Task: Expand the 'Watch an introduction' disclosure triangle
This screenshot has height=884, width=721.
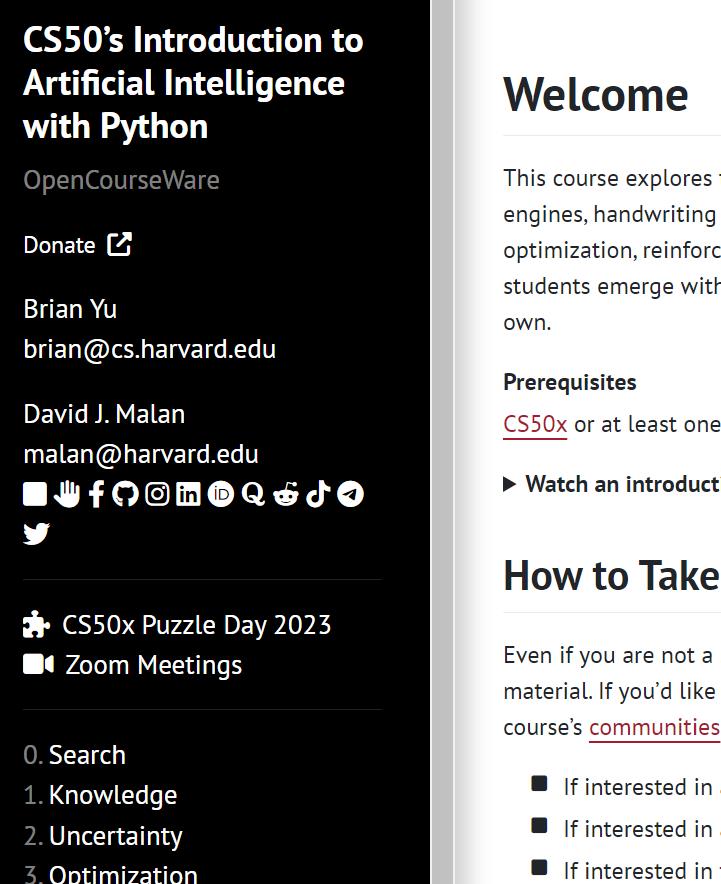Action: pyautogui.click(x=510, y=484)
